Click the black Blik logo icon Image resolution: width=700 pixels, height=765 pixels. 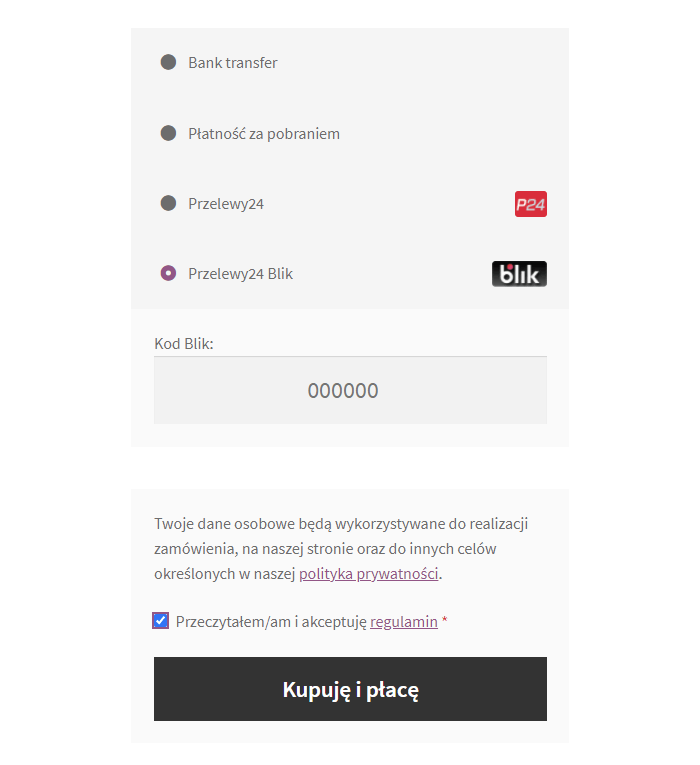519,274
